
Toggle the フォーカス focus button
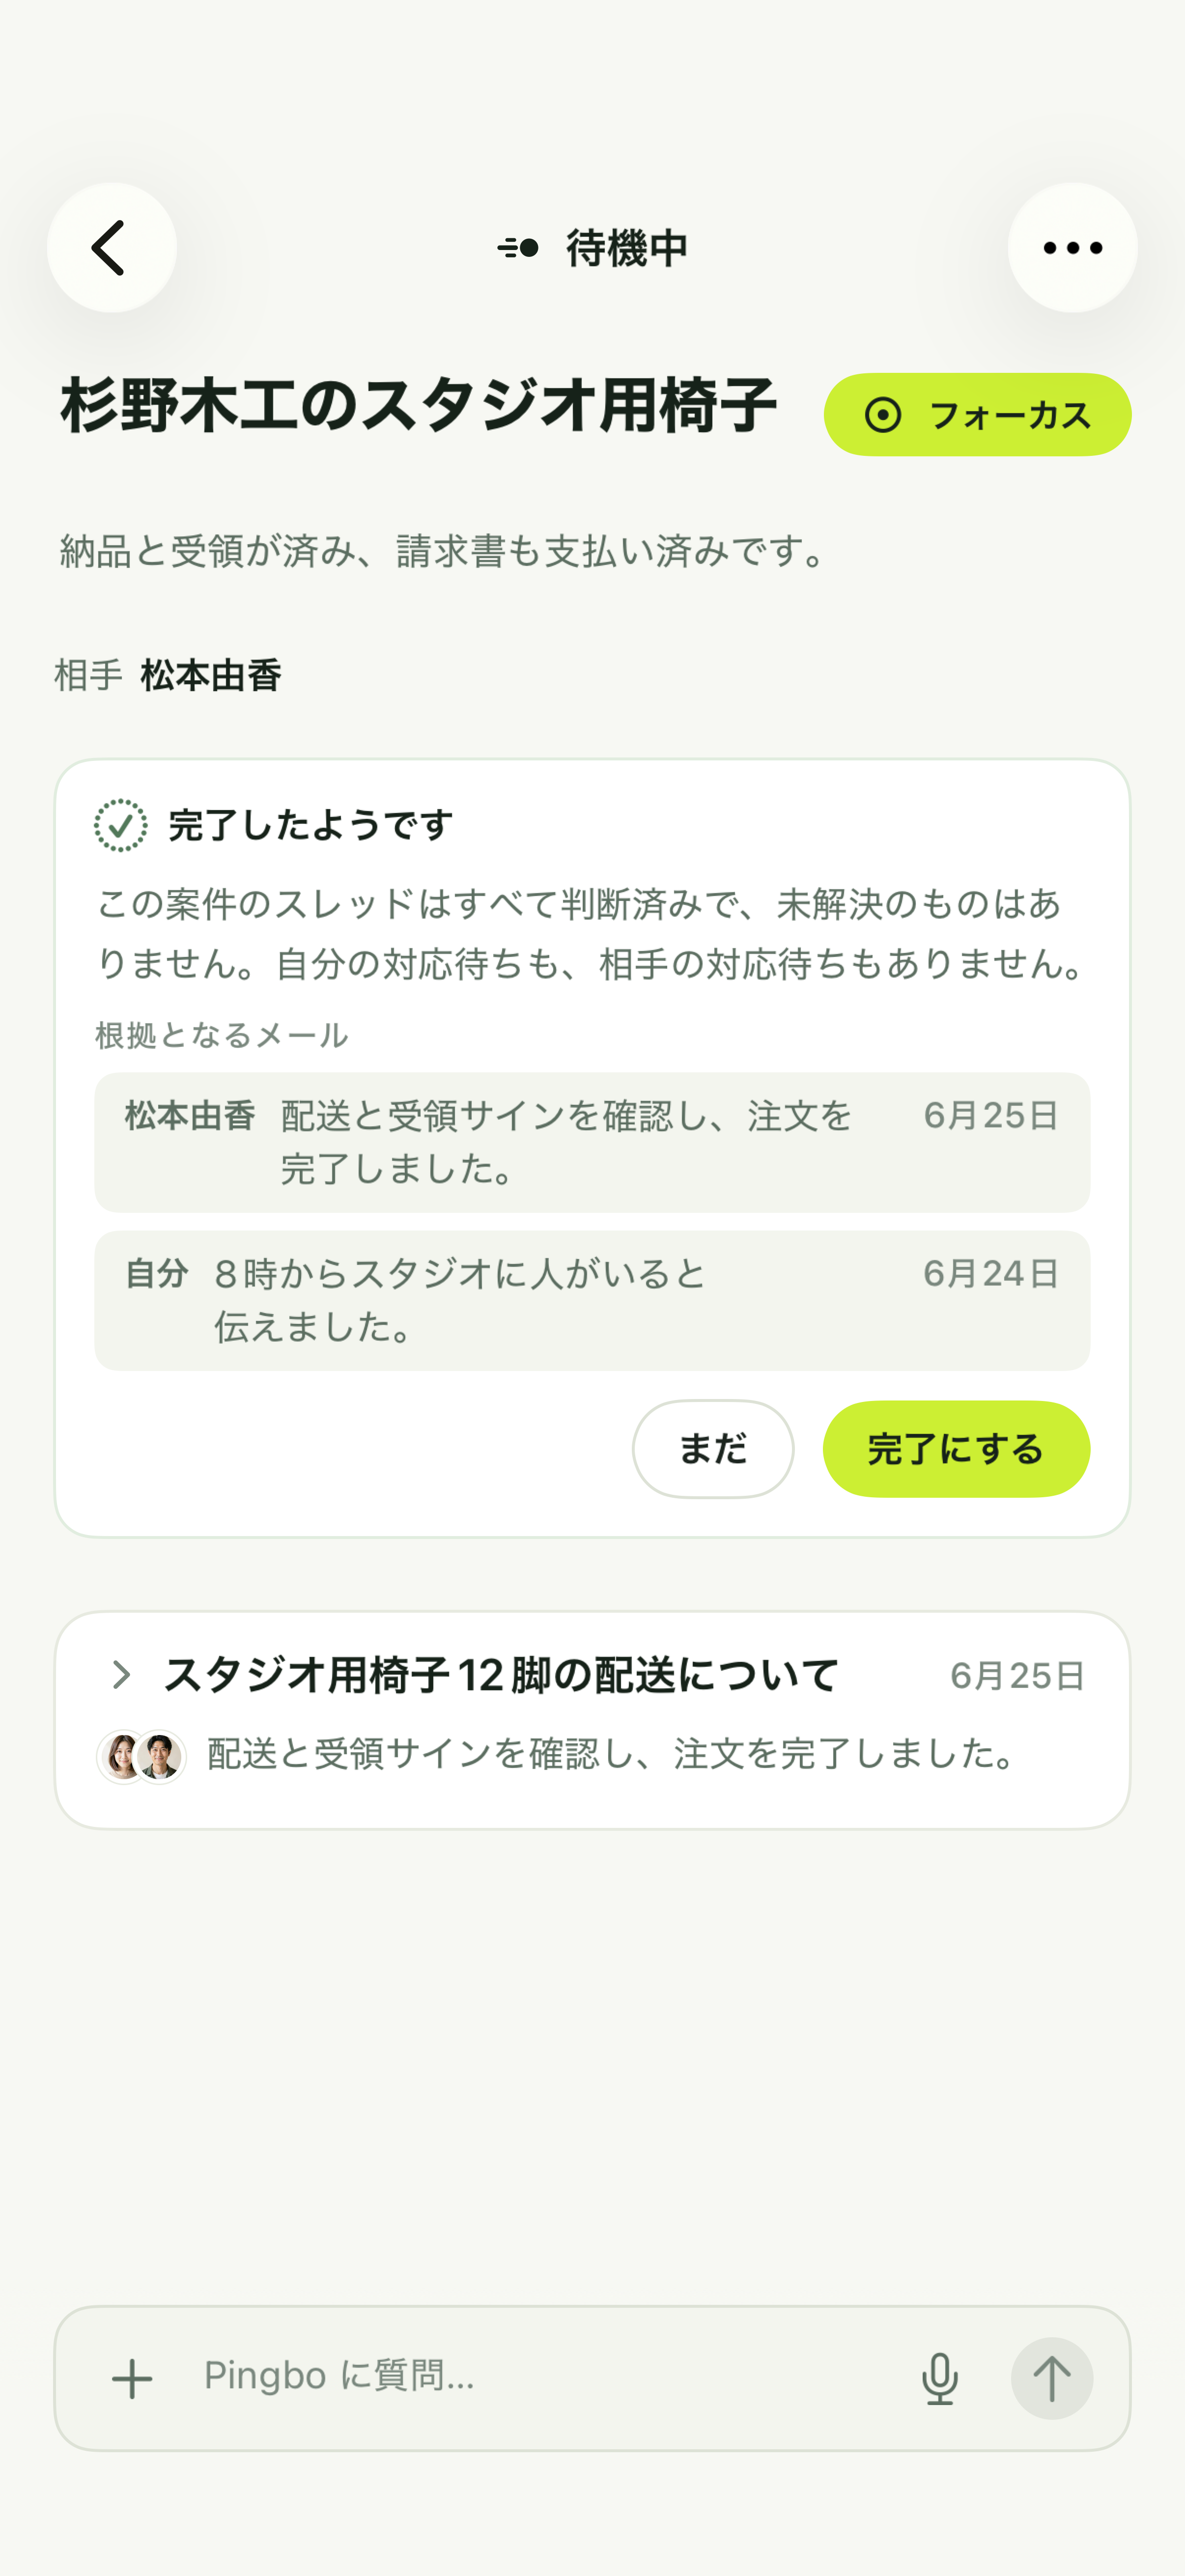pos(977,415)
